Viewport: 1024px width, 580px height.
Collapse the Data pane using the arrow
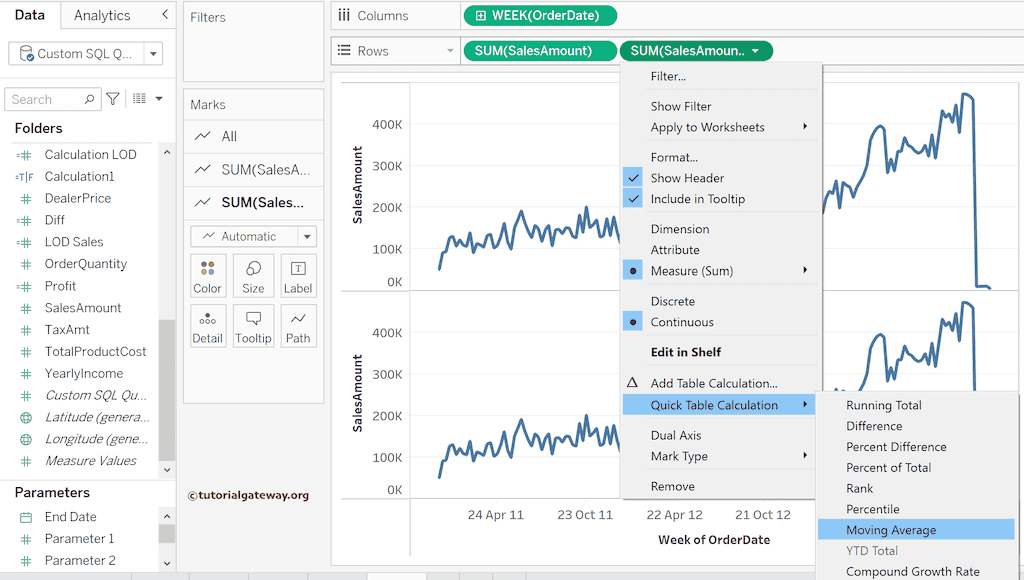165,15
